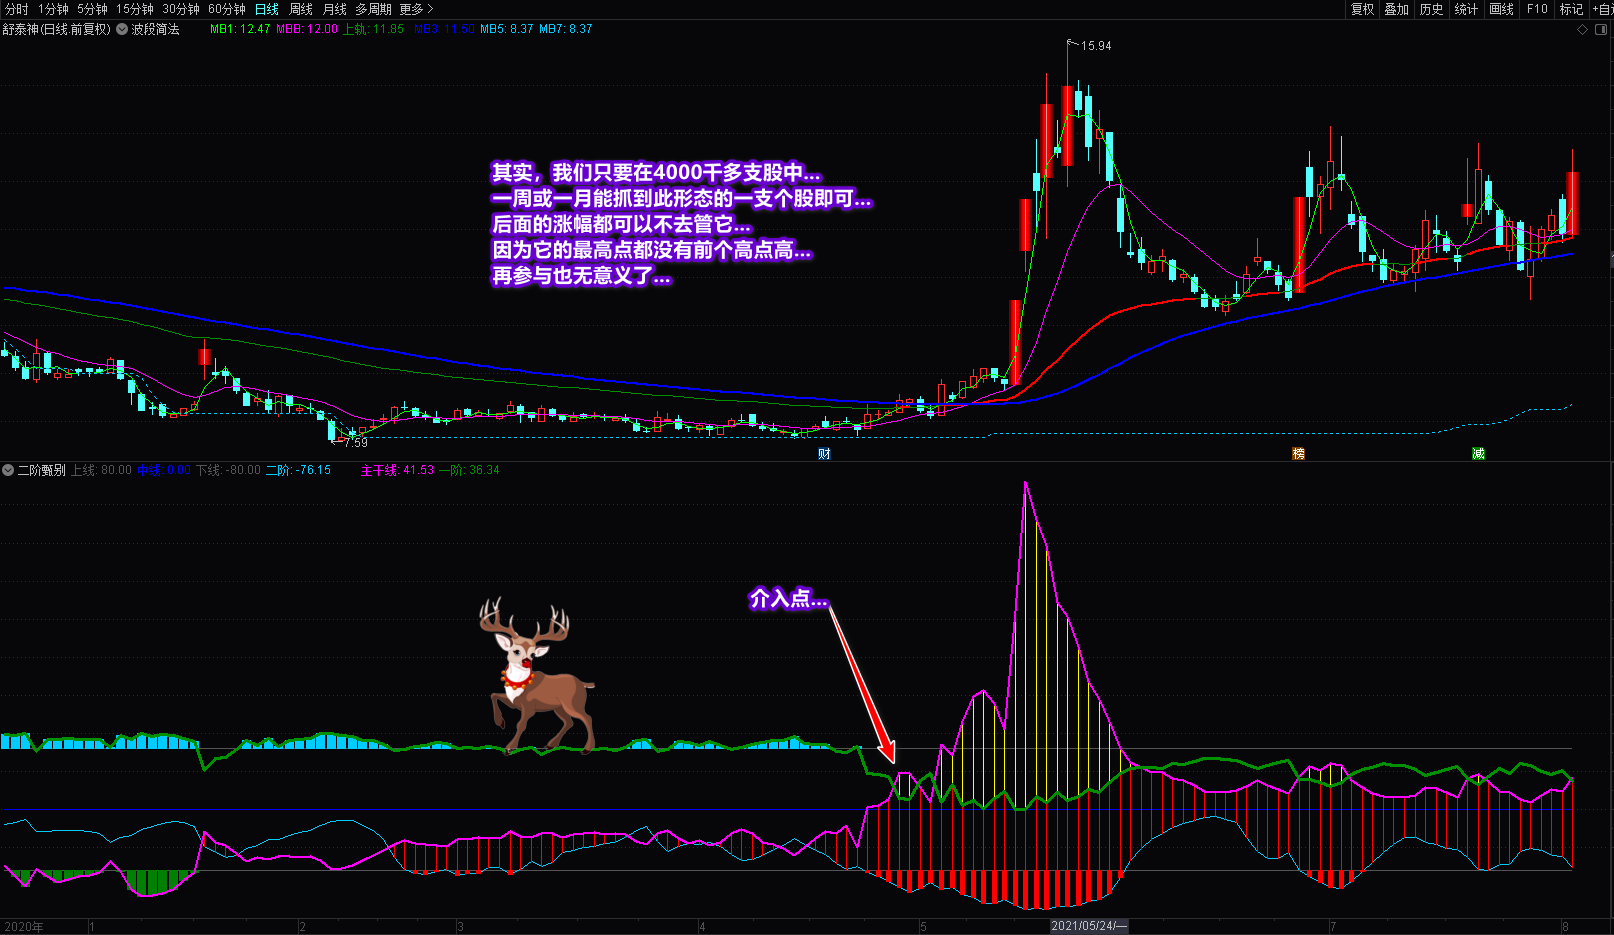This screenshot has width=1614, height=935.
Task: Click the 榜 ranking marker icon
Action: [1298, 454]
